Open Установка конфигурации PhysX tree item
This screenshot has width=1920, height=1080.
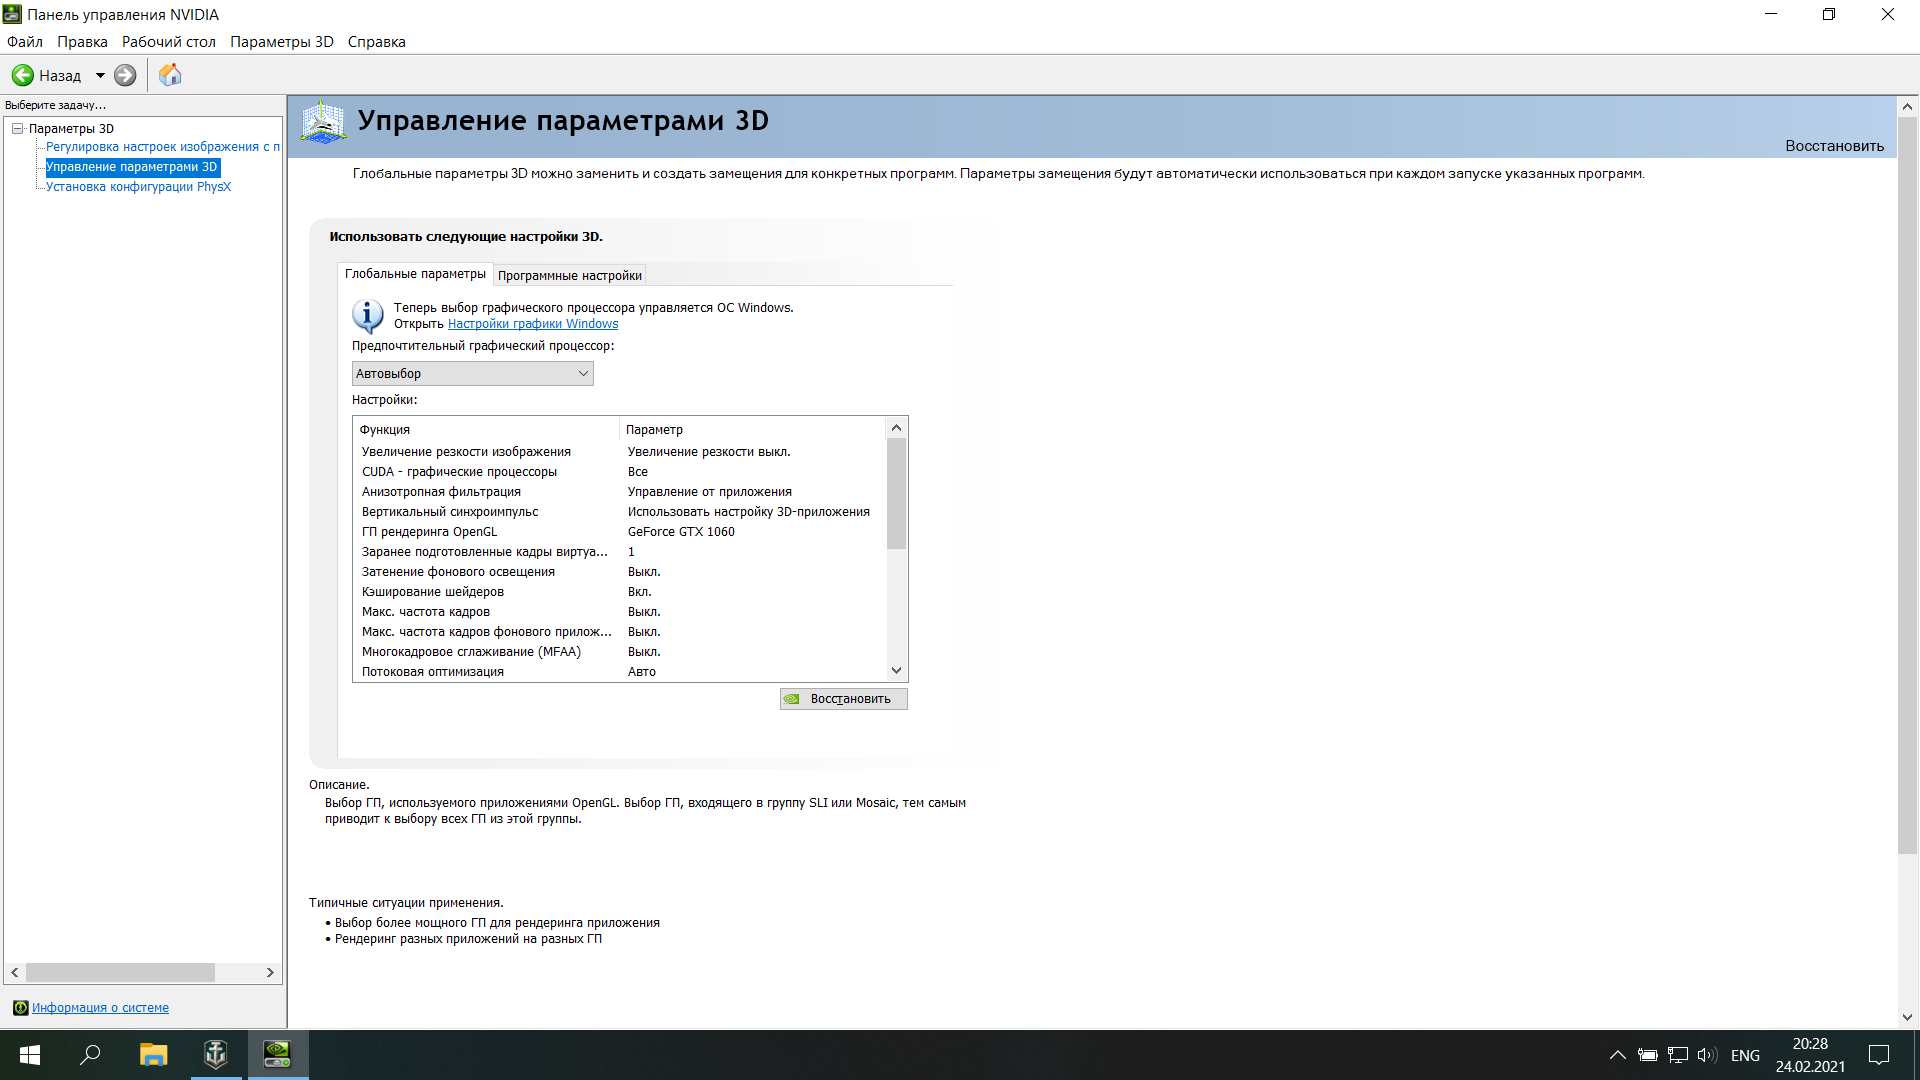coord(138,187)
